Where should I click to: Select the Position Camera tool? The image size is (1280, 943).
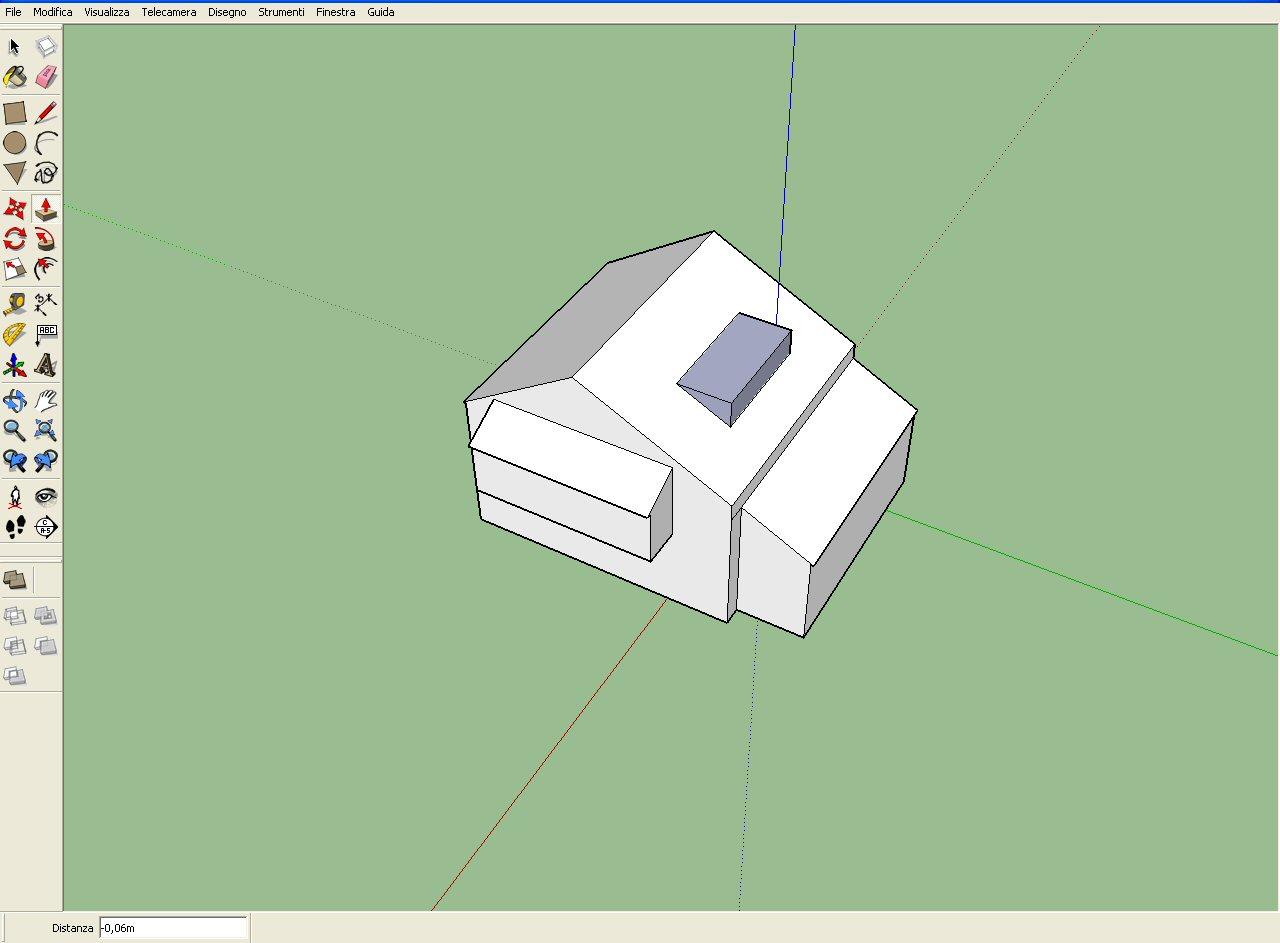pos(15,497)
